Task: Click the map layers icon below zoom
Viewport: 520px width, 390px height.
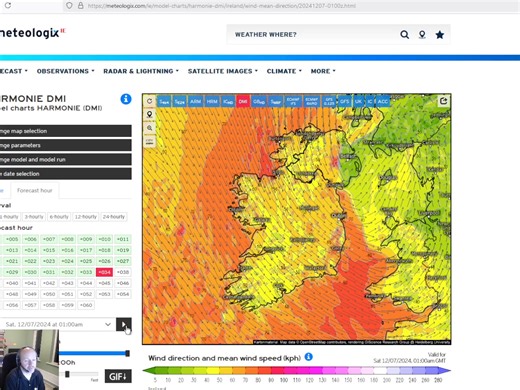Action: (150, 141)
